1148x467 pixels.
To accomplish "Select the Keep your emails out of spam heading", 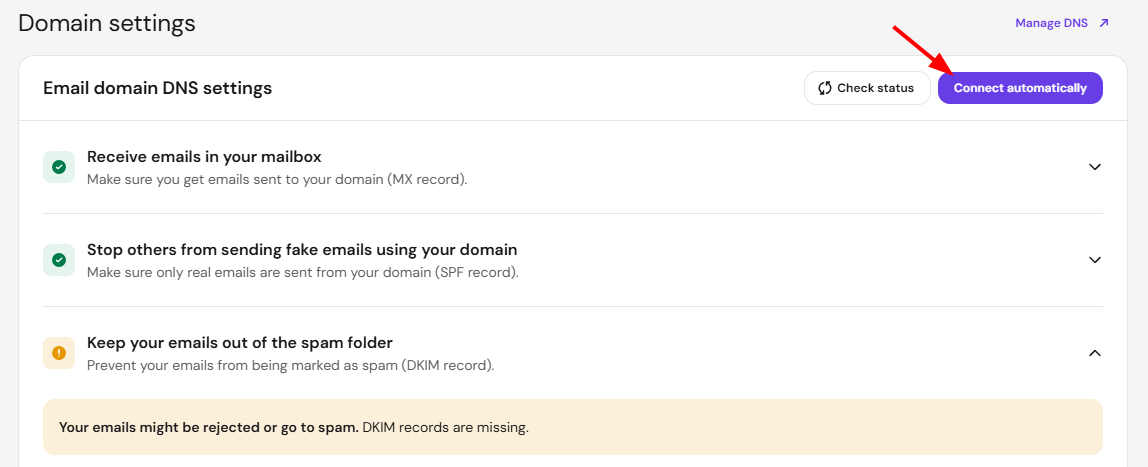I will point(240,343).
